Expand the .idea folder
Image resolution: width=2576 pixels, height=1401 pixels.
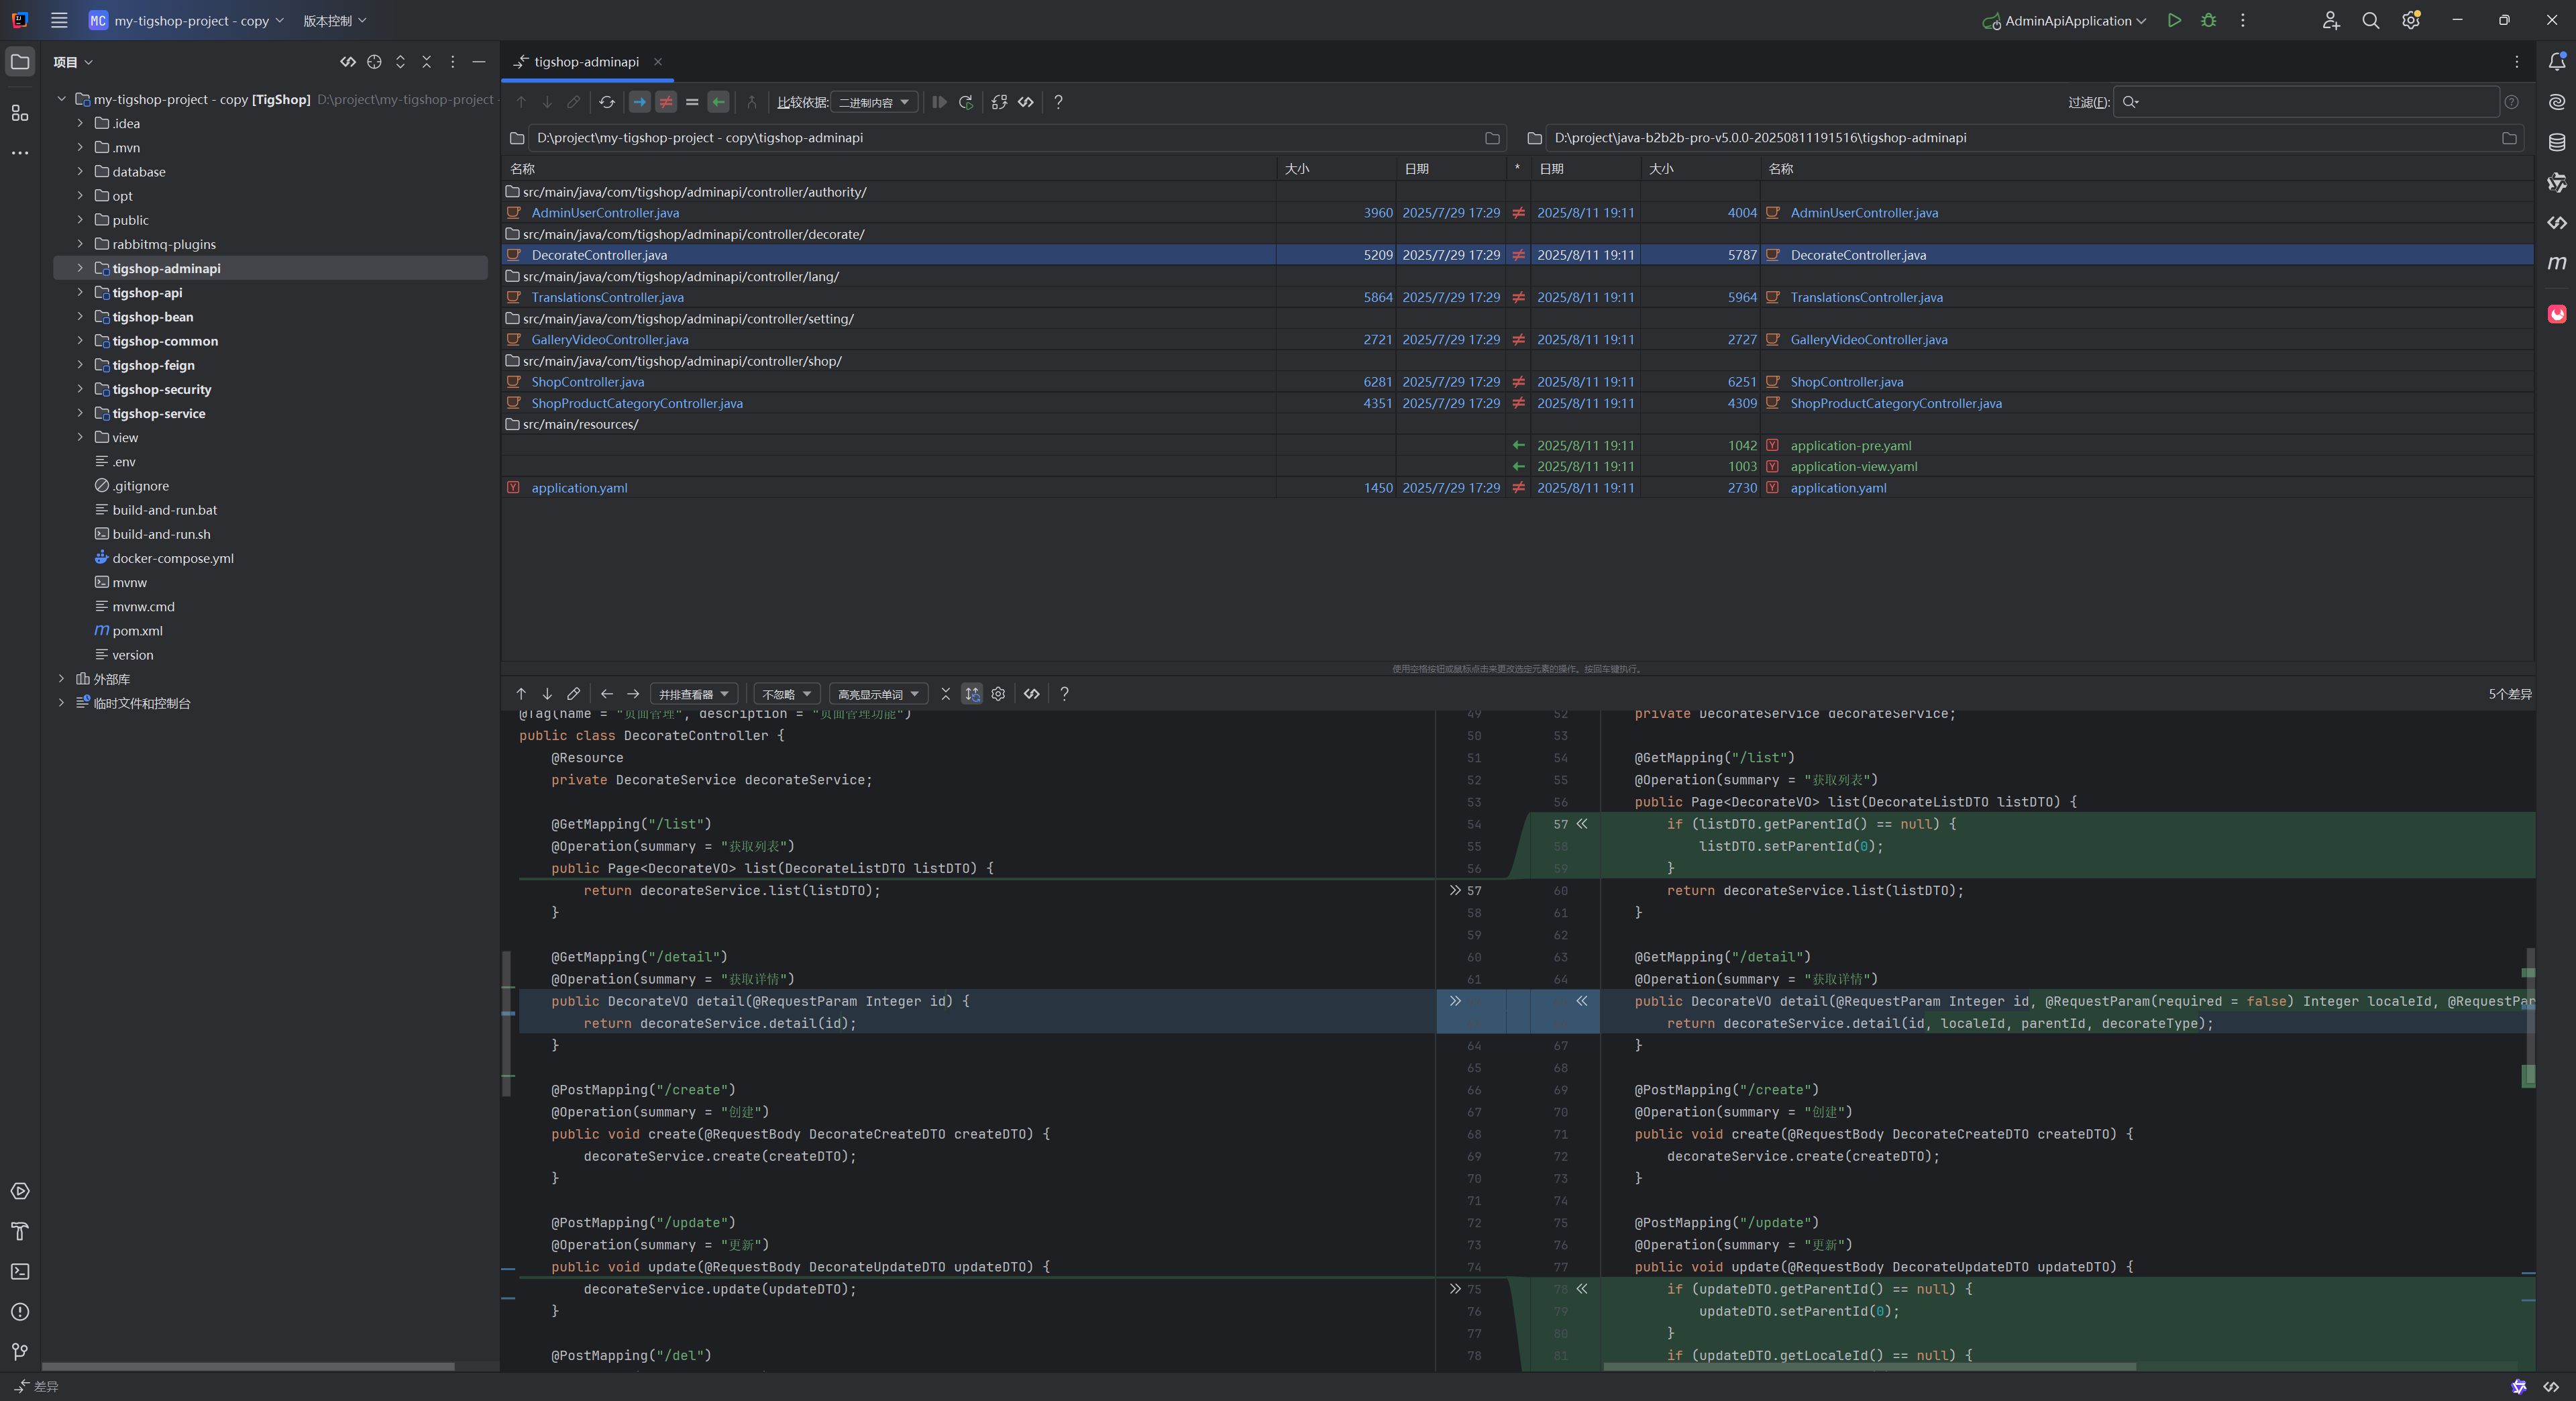tap(80, 123)
